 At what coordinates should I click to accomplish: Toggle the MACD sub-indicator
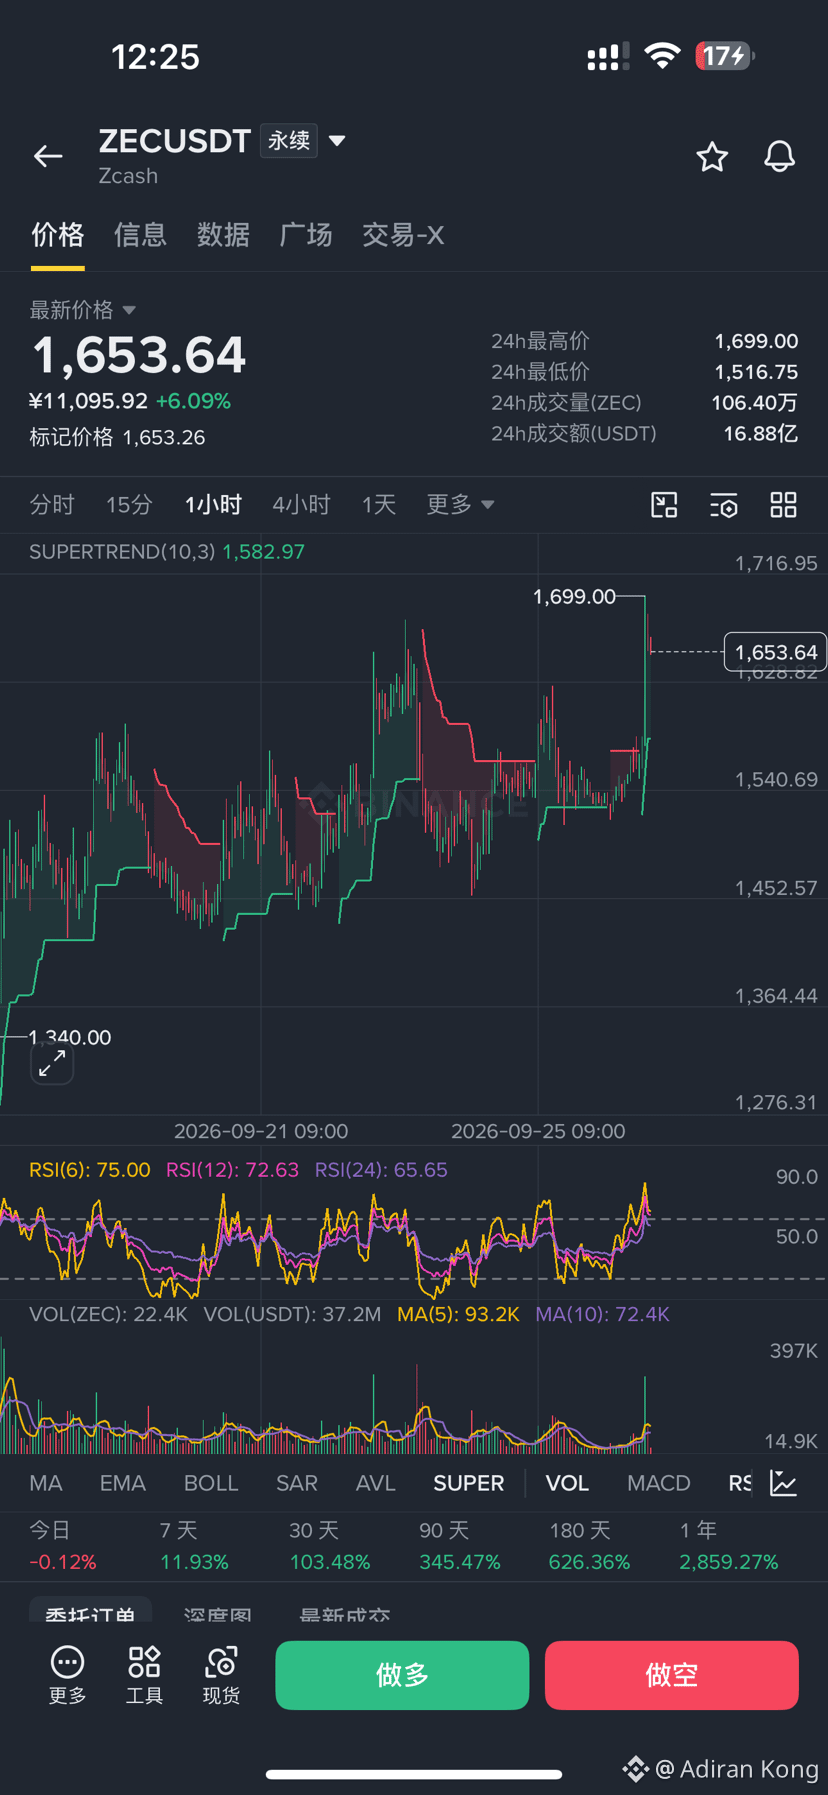pyautogui.click(x=659, y=1483)
